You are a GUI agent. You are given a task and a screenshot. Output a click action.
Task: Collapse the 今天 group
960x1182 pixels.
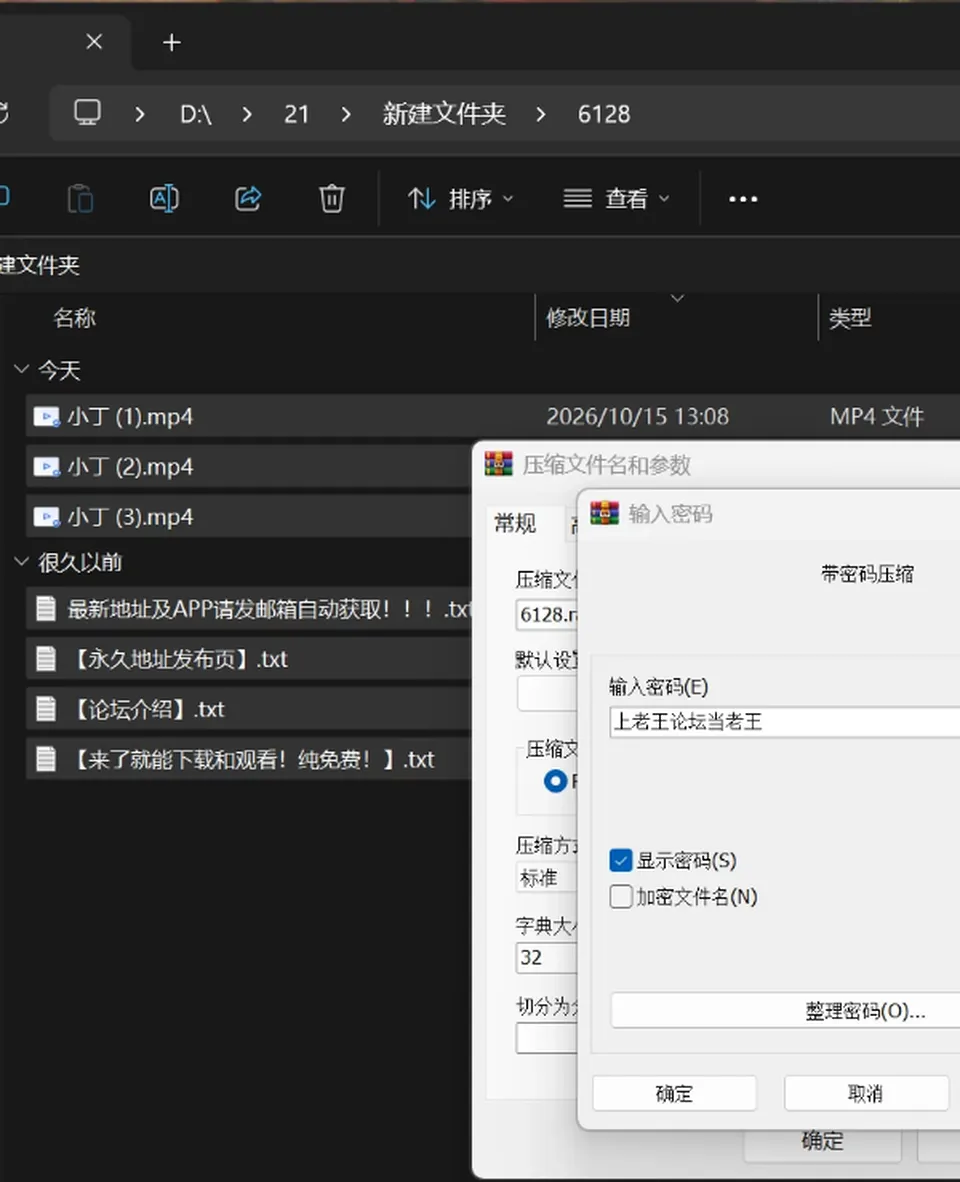pyautogui.click(x=21, y=369)
